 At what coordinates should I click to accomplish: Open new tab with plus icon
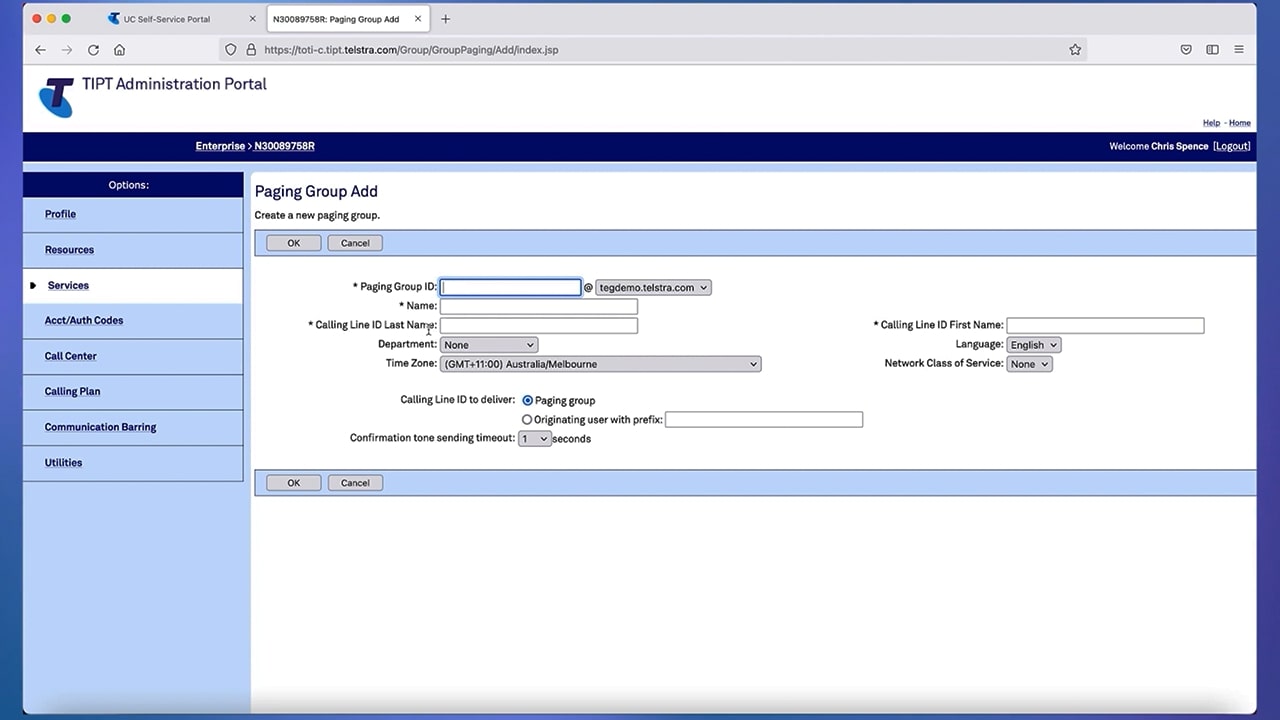[445, 19]
